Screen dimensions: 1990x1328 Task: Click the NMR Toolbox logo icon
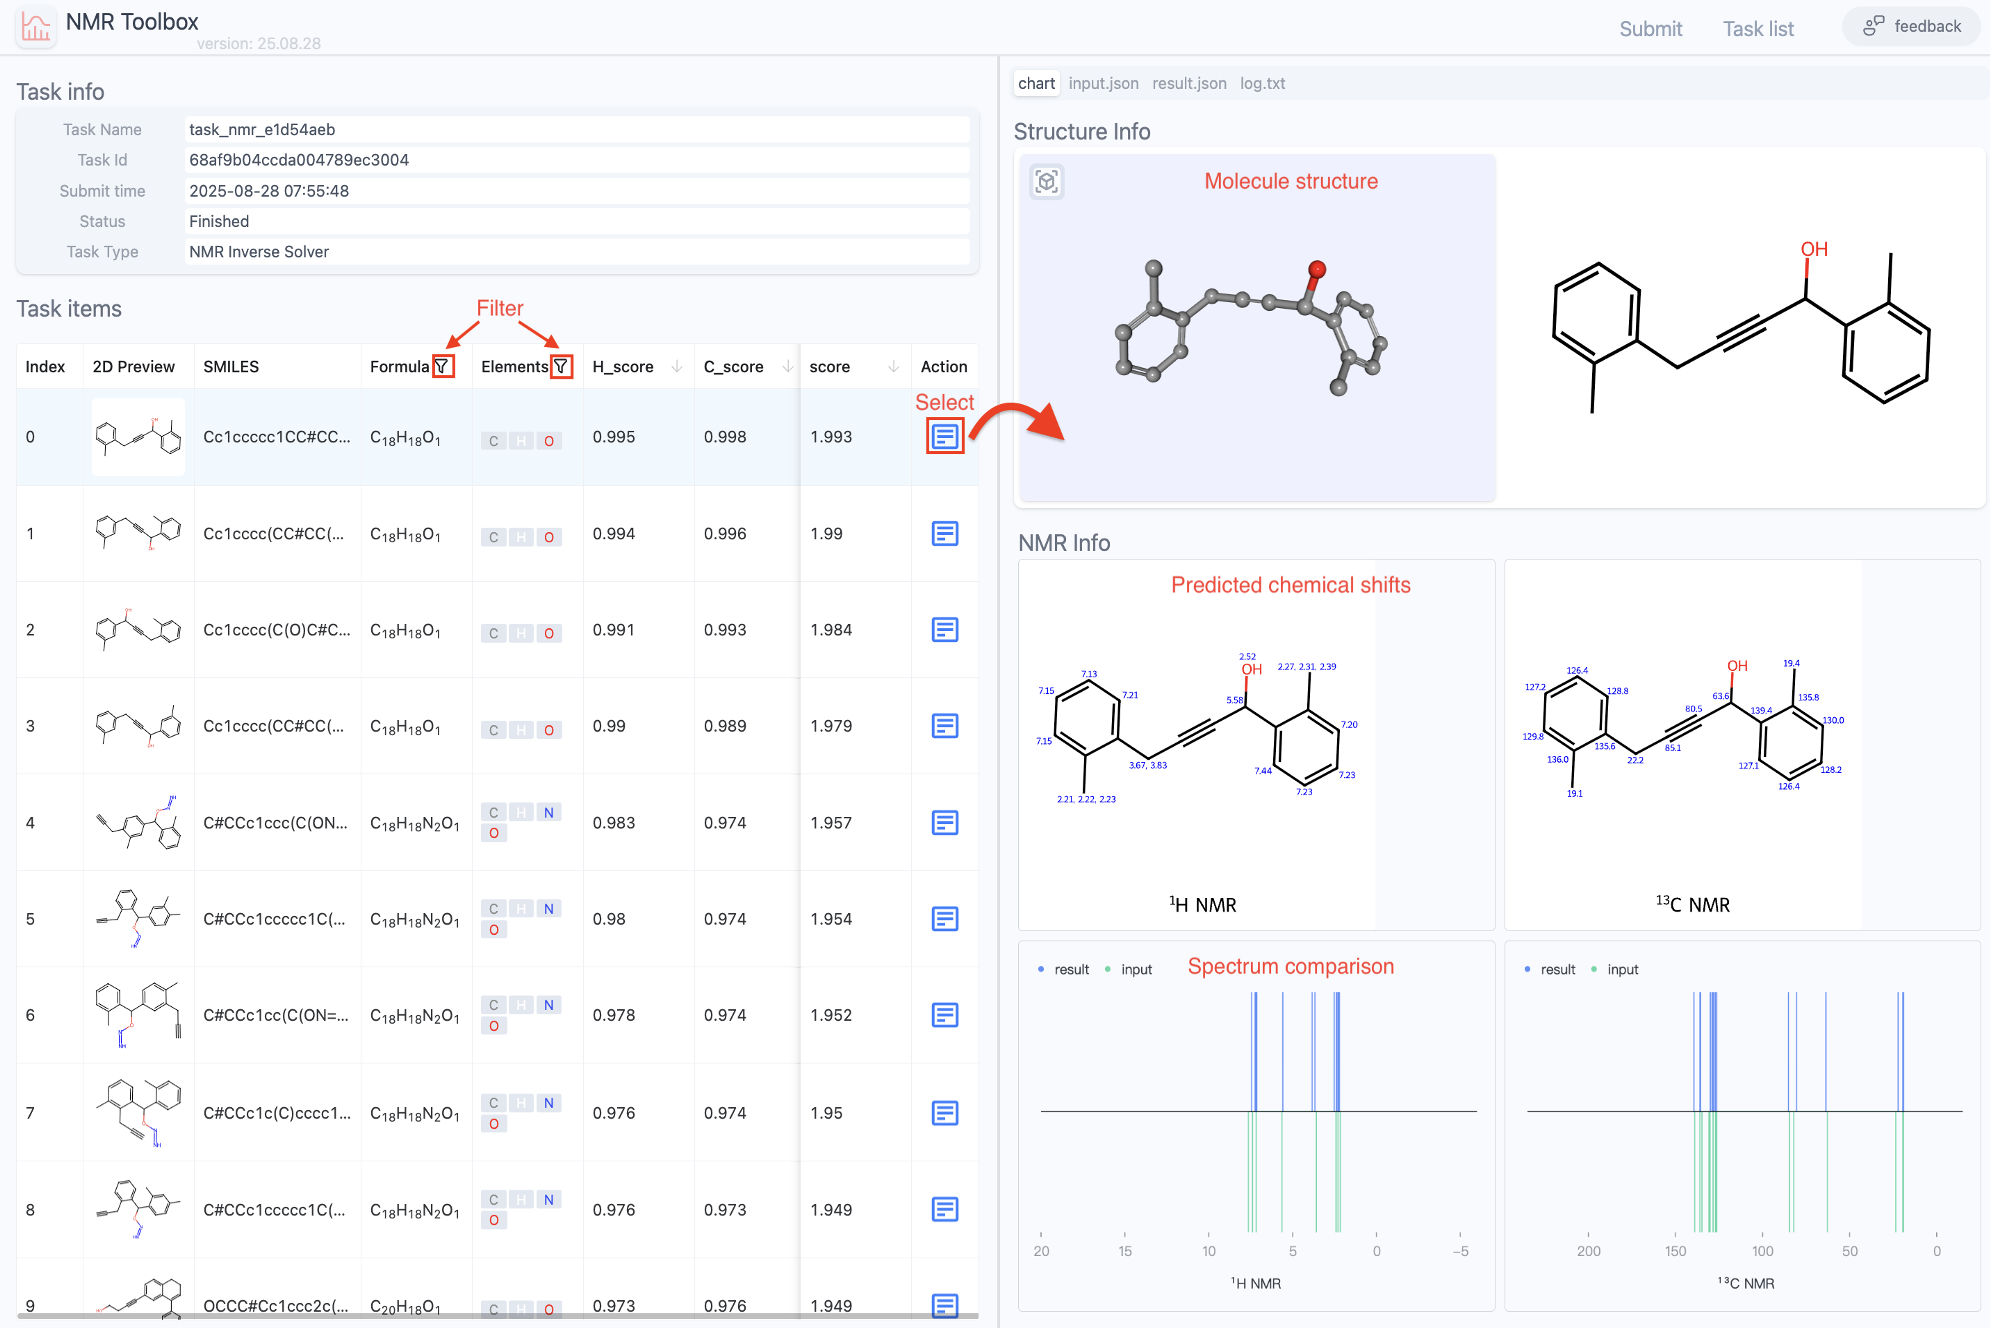[x=36, y=26]
